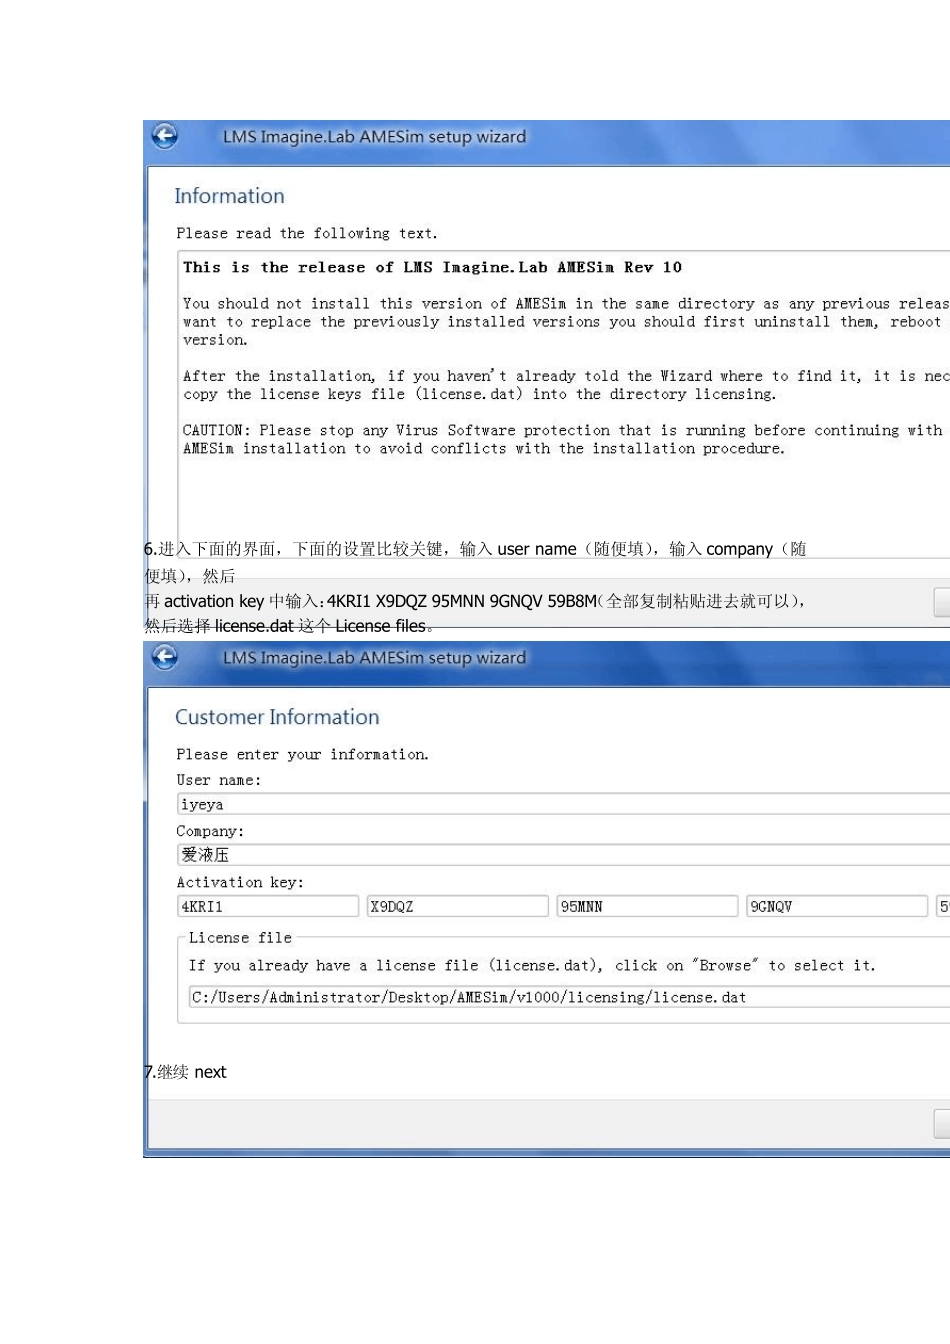Select activation key box 4KRI1
This screenshot has height=1344, width=950.
tap(268, 906)
